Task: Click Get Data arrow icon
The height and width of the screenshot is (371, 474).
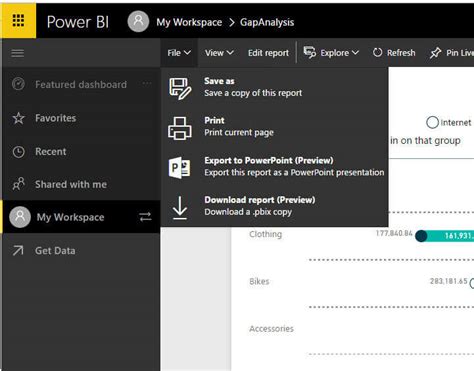Action: (x=18, y=250)
